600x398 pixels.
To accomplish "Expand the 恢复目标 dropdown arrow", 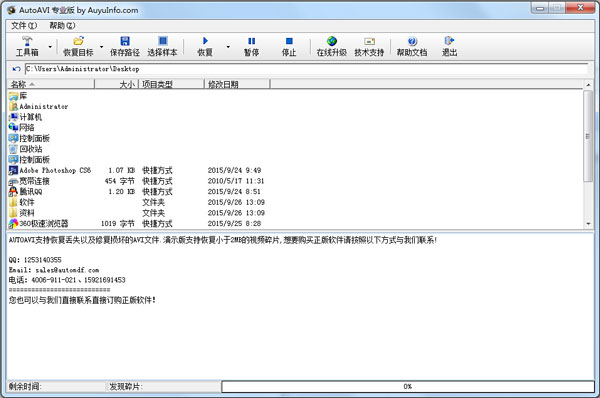I will click(x=101, y=47).
